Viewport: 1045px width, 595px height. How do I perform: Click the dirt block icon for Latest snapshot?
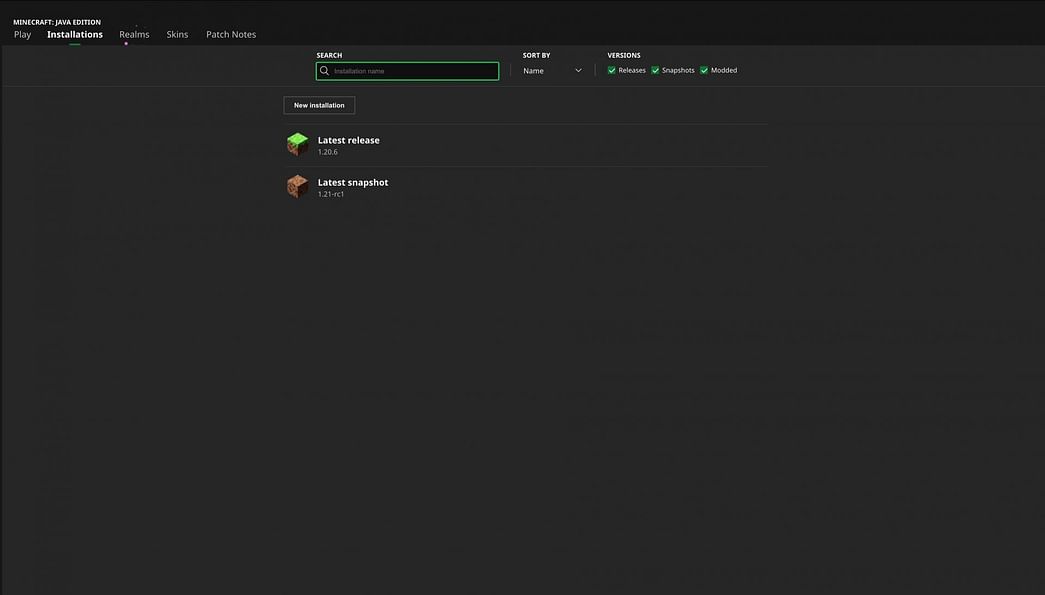coord(297,187)
